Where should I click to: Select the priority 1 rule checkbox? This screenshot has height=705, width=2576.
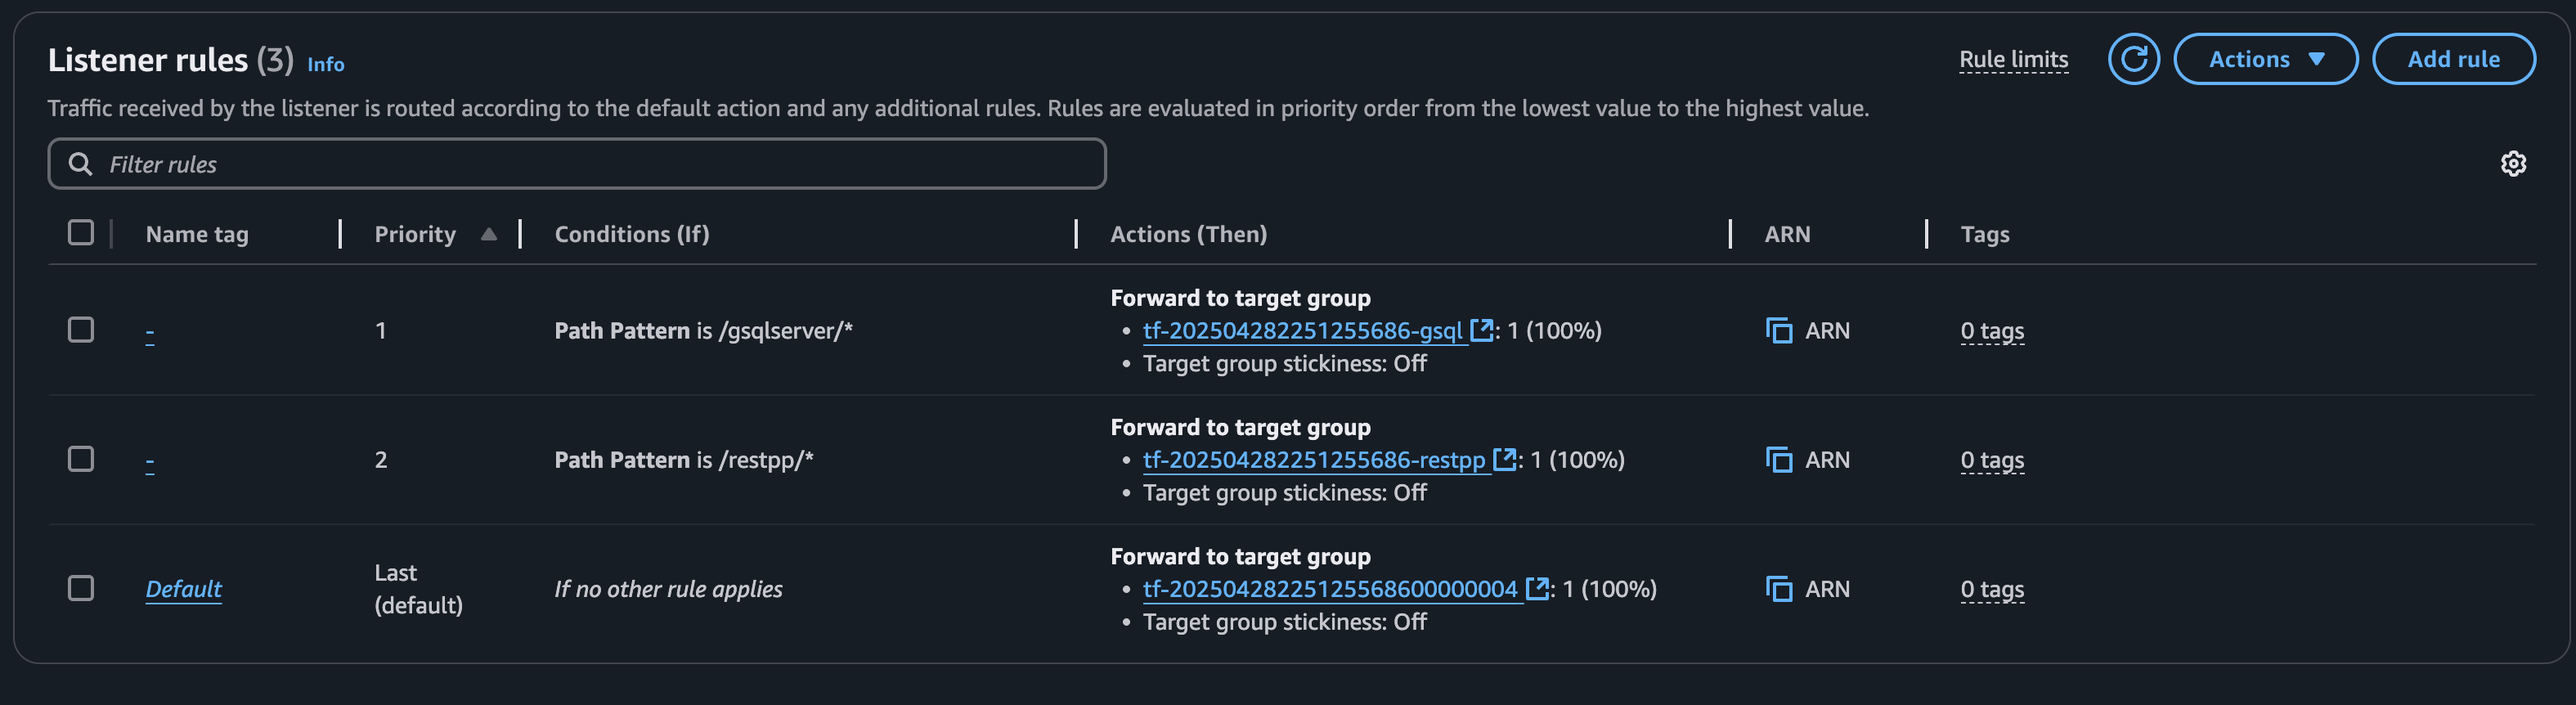tap(81, 330)
